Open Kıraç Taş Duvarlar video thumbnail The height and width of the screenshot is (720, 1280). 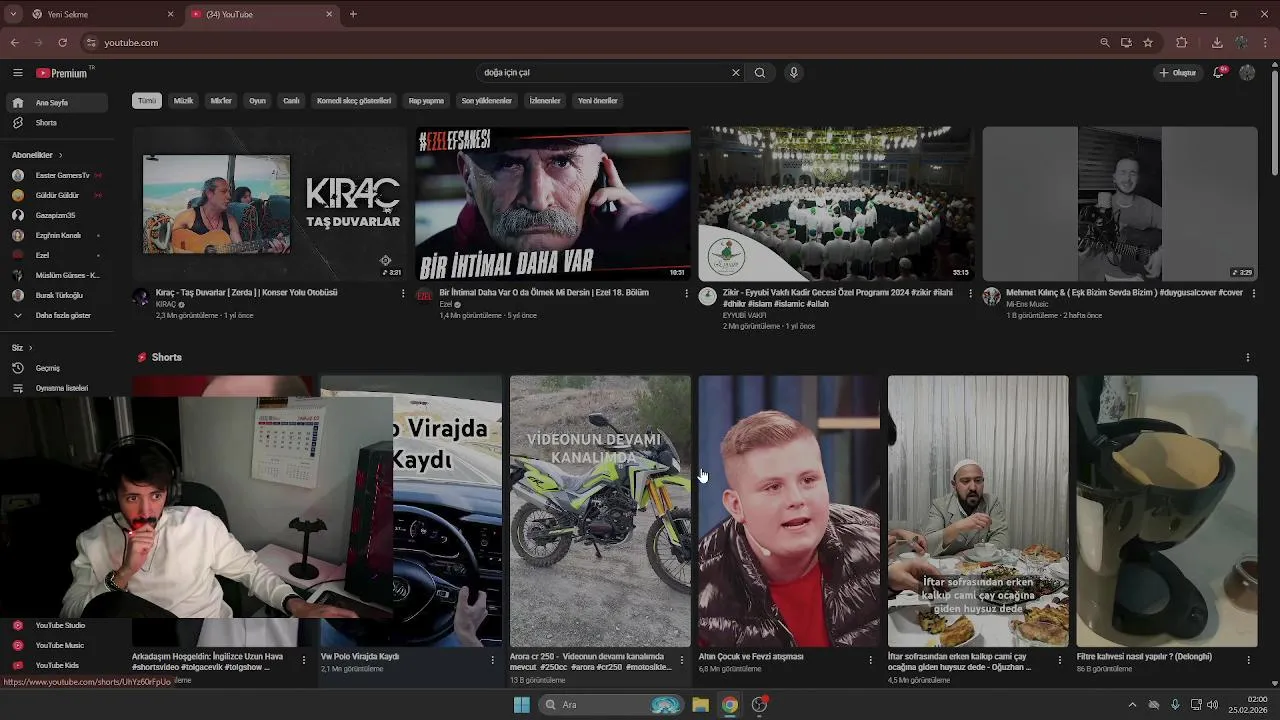tap(270, 203)
